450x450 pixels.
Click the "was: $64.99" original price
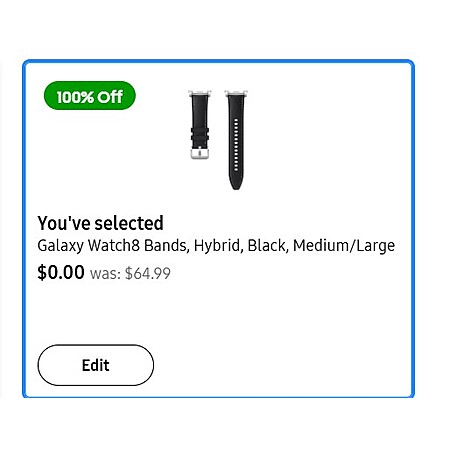130,274
